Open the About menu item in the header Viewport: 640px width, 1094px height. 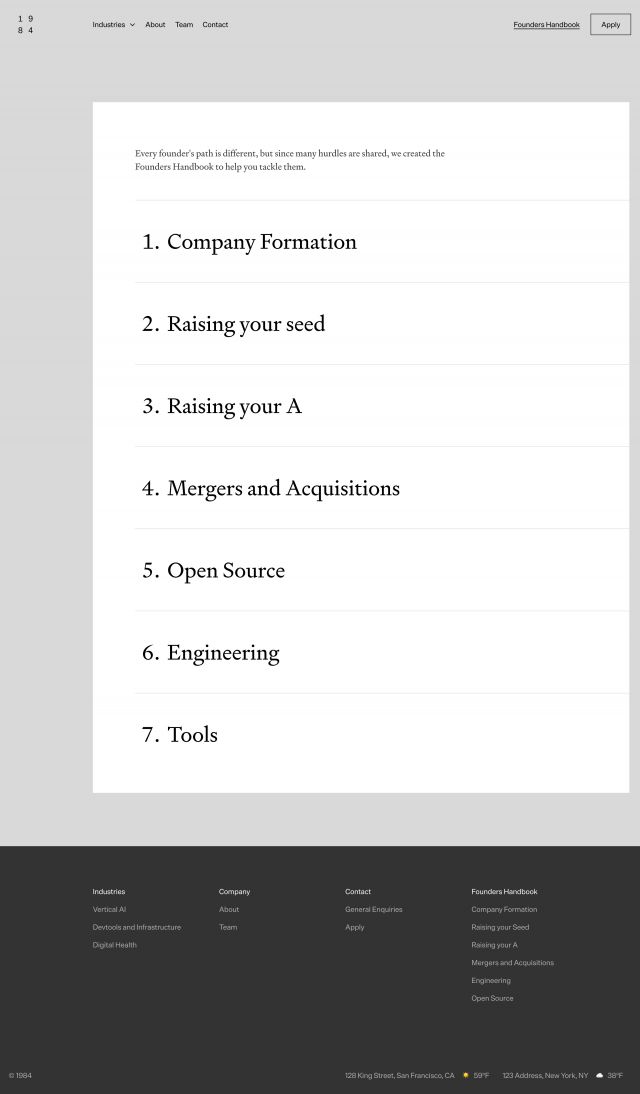pos(155,25)
